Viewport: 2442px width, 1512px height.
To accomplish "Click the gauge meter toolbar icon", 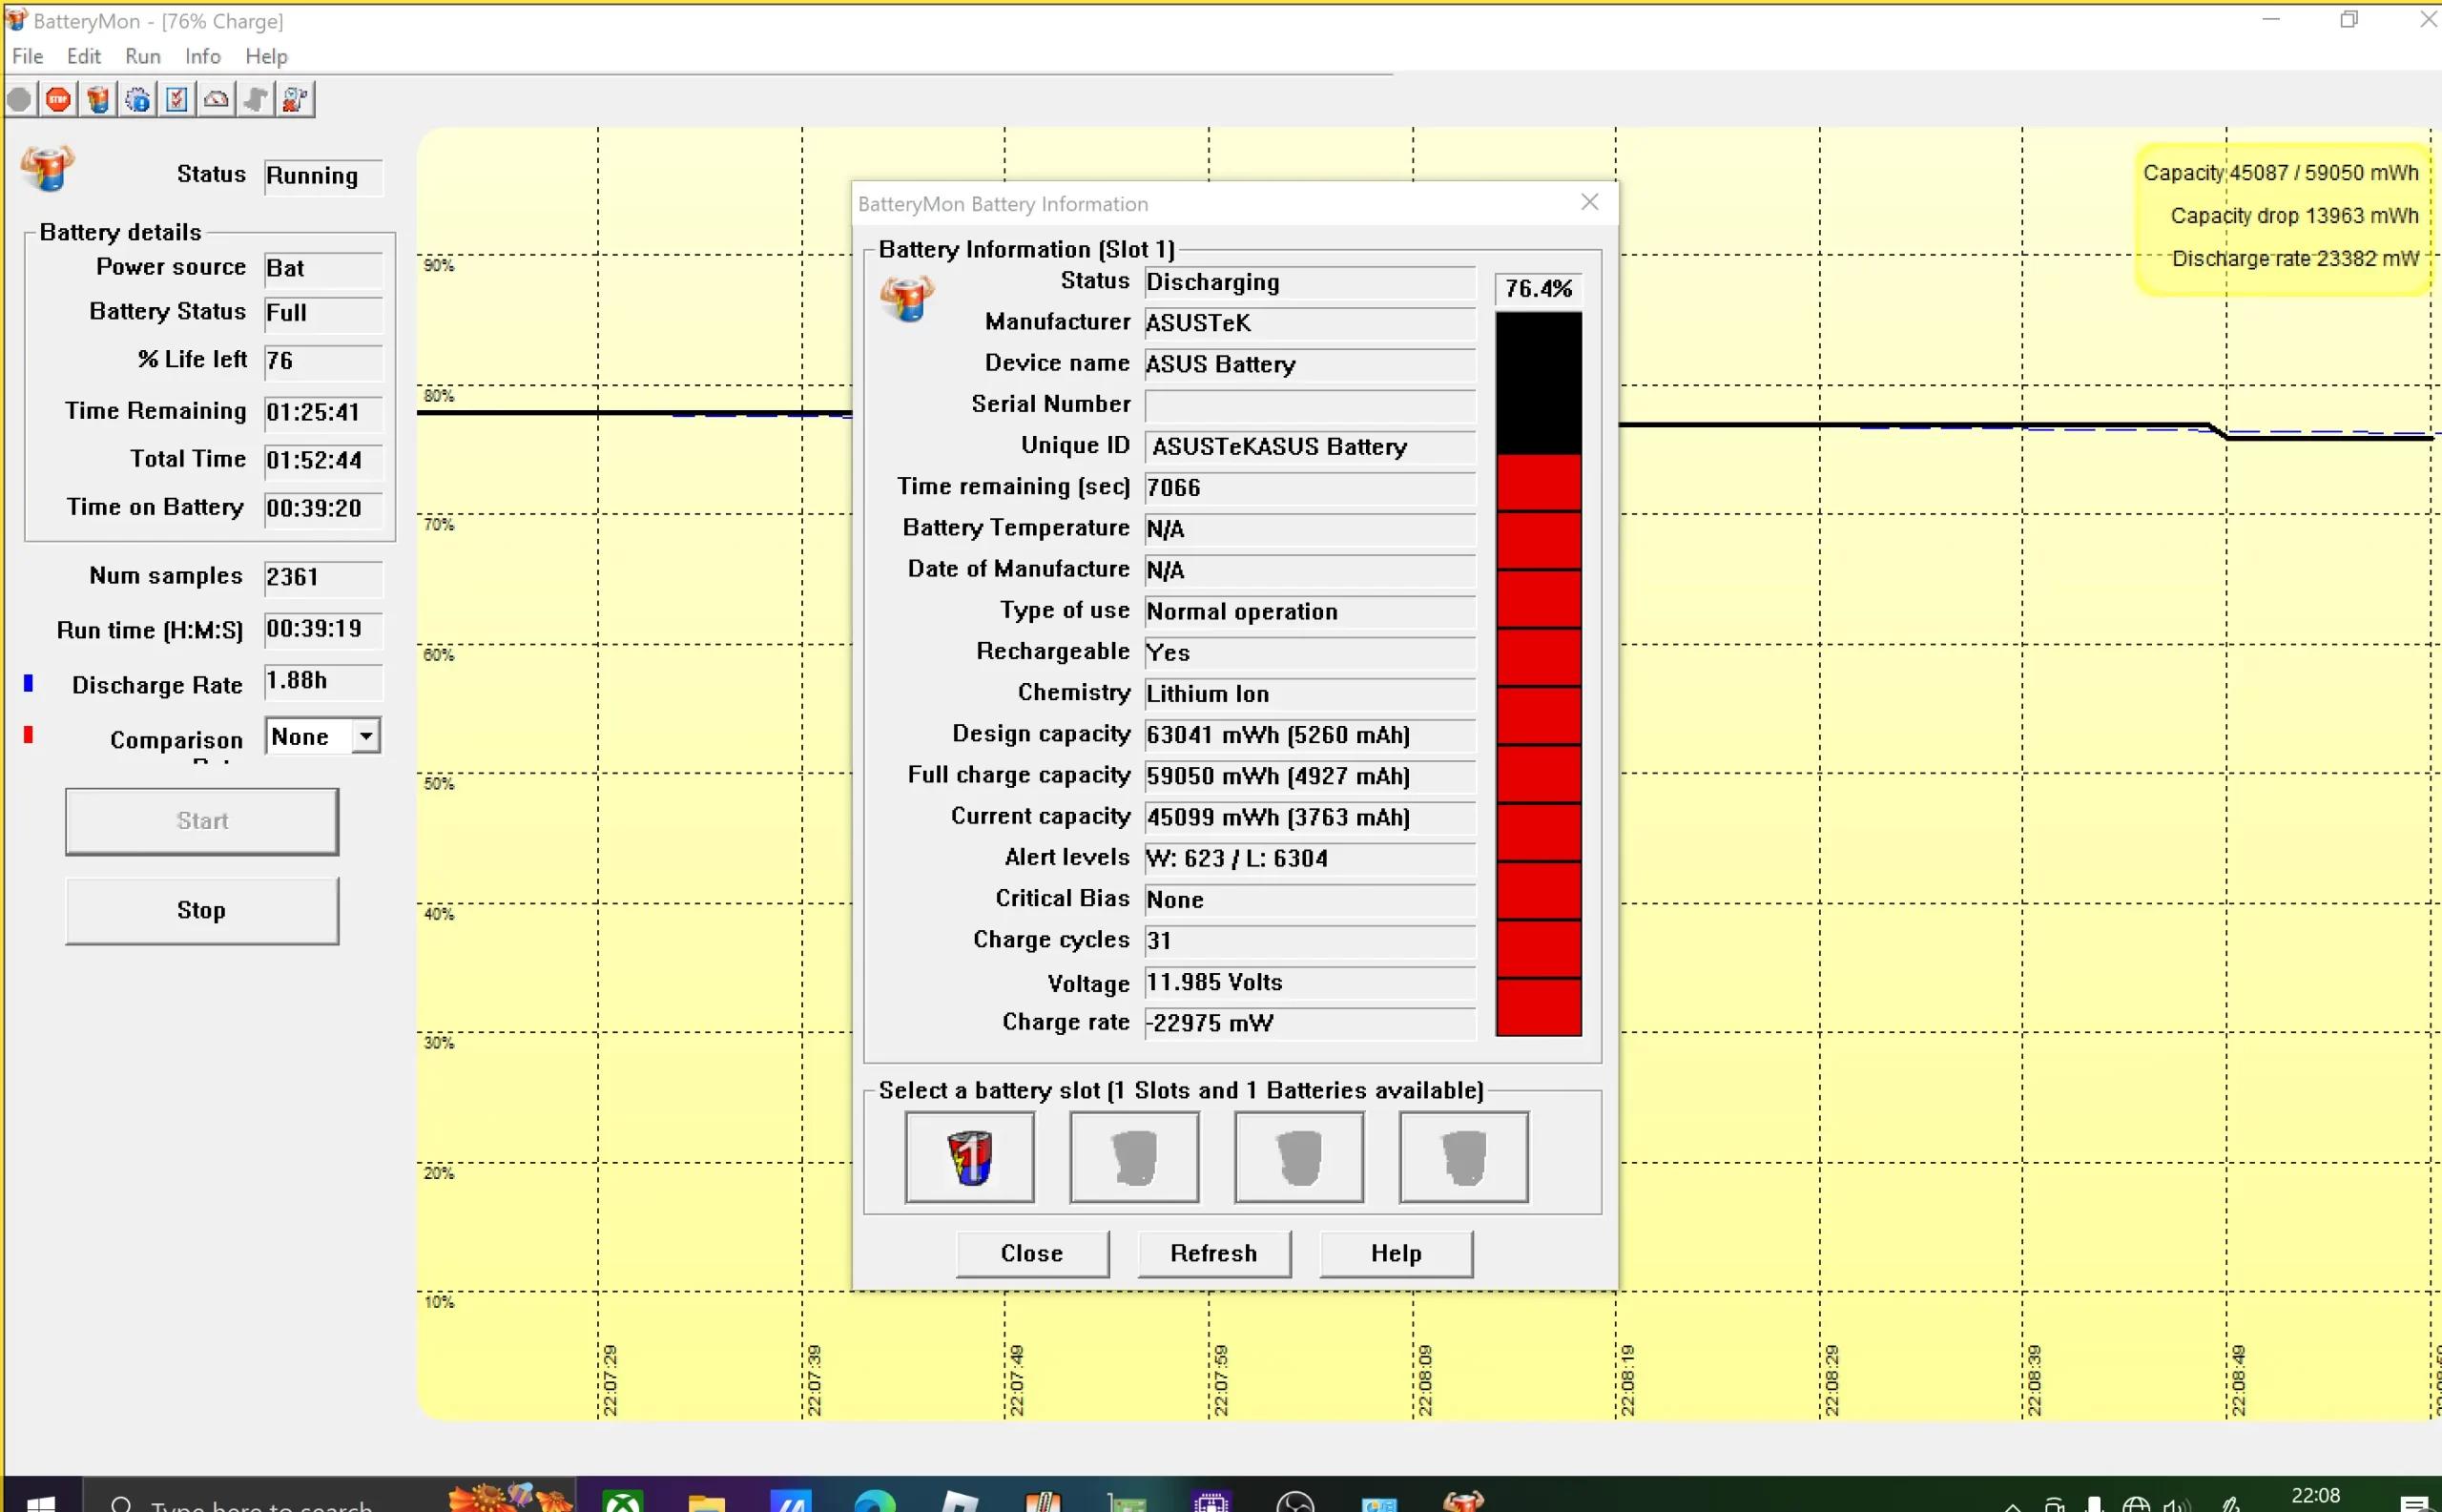I will point(216,99).
